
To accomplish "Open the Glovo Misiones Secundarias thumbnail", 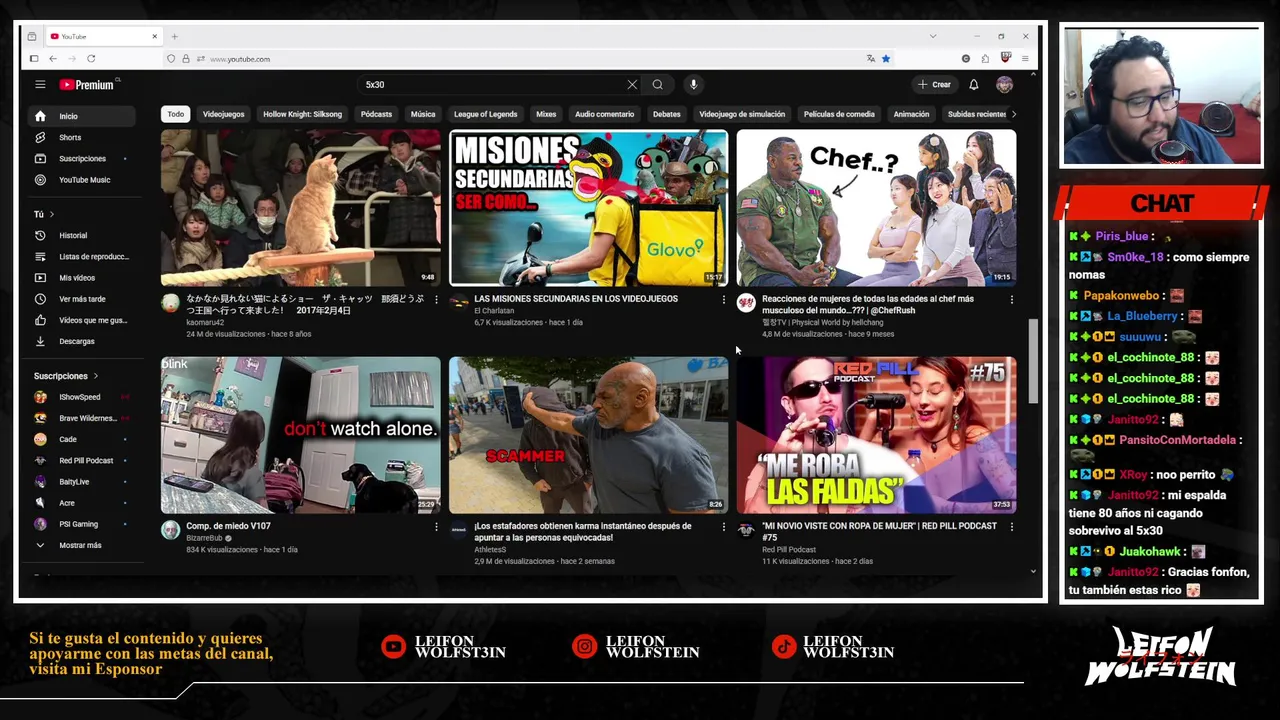I will [588, 208].
